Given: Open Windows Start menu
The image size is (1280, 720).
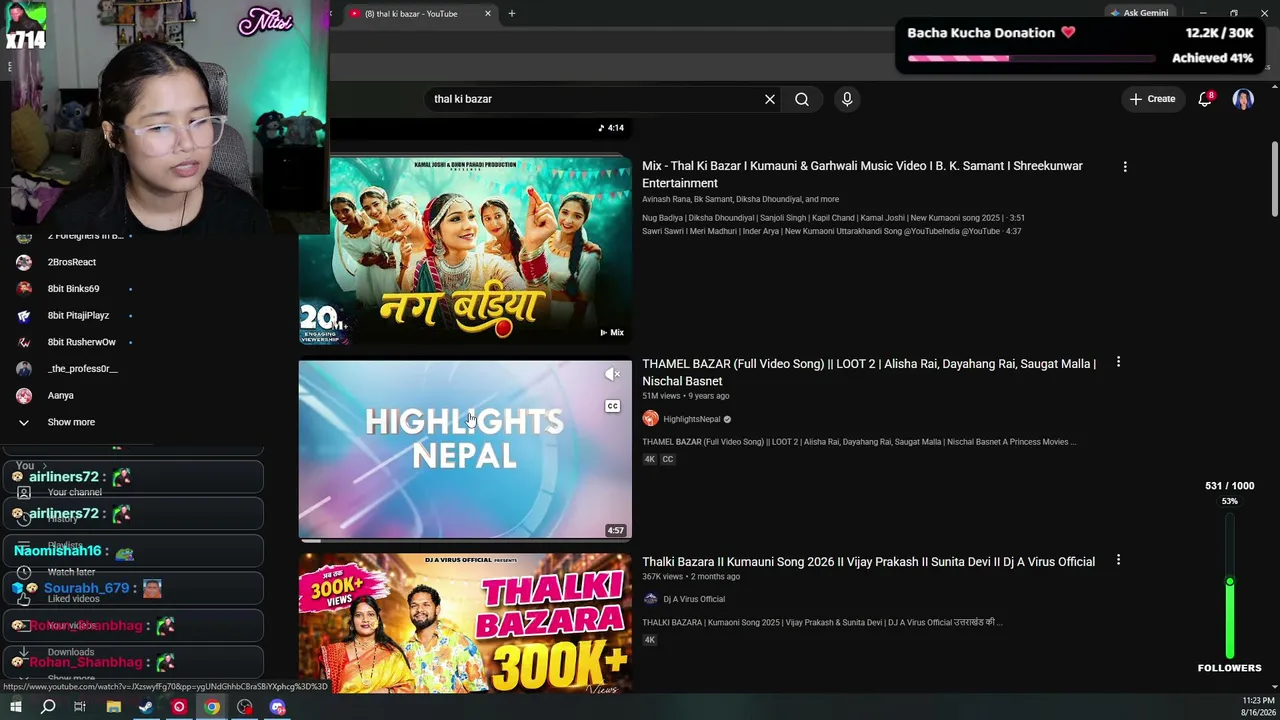Looking at the screenshot, I should tap(15, 707).
